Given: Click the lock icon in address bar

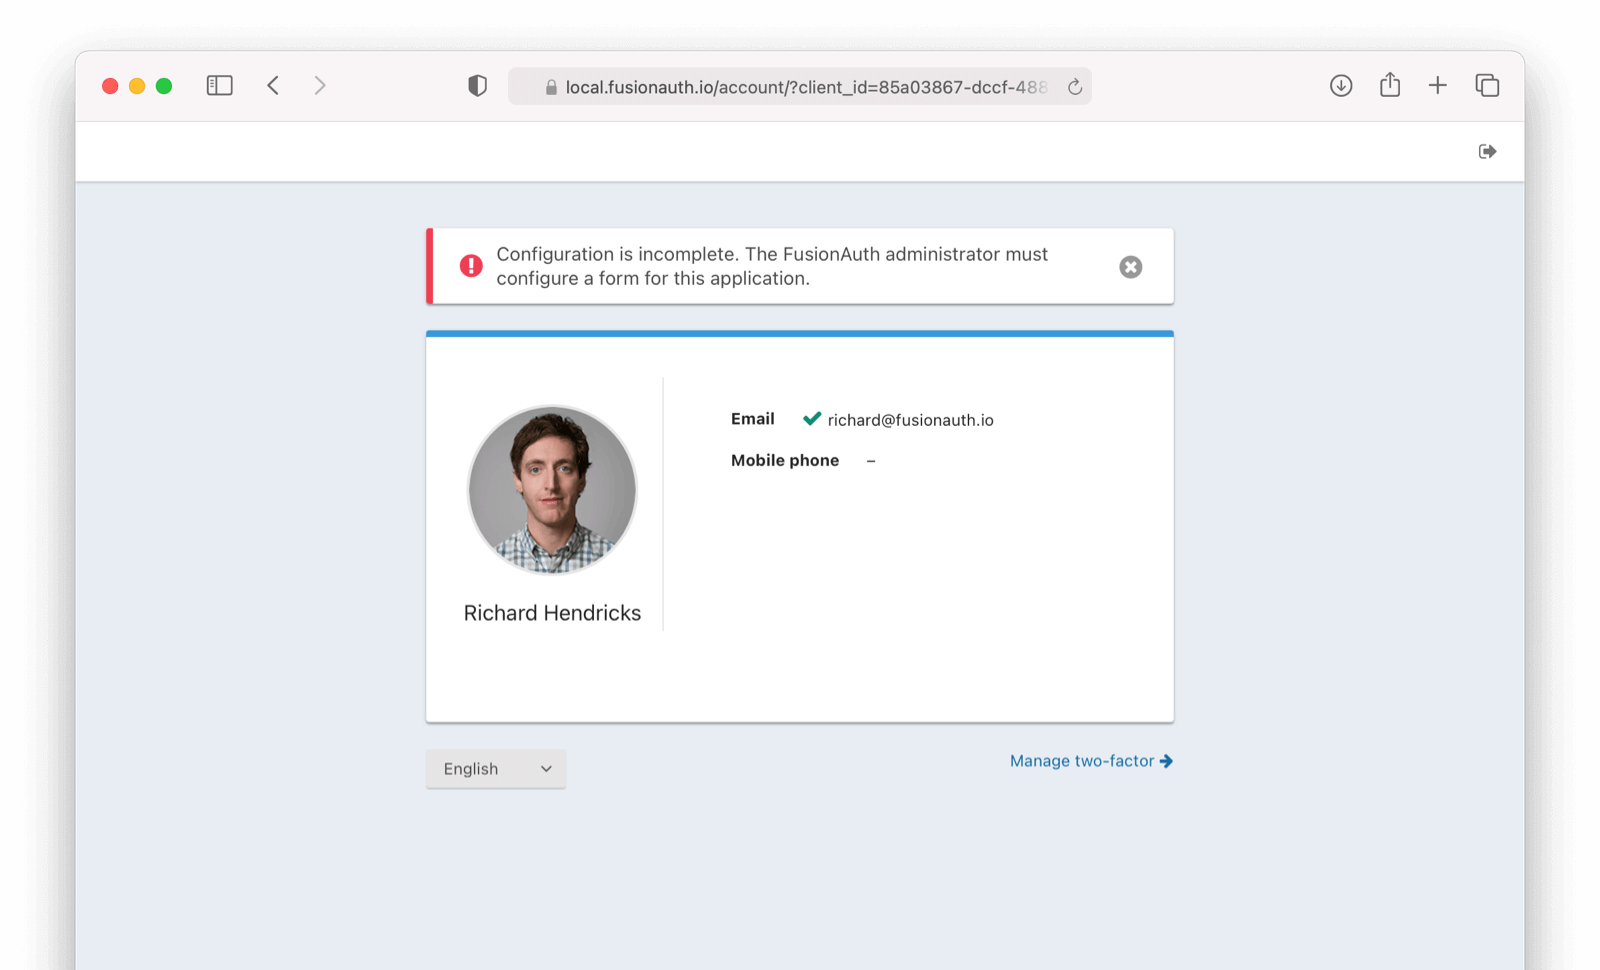Looking at the screenshot, I should tap(551, 87).
